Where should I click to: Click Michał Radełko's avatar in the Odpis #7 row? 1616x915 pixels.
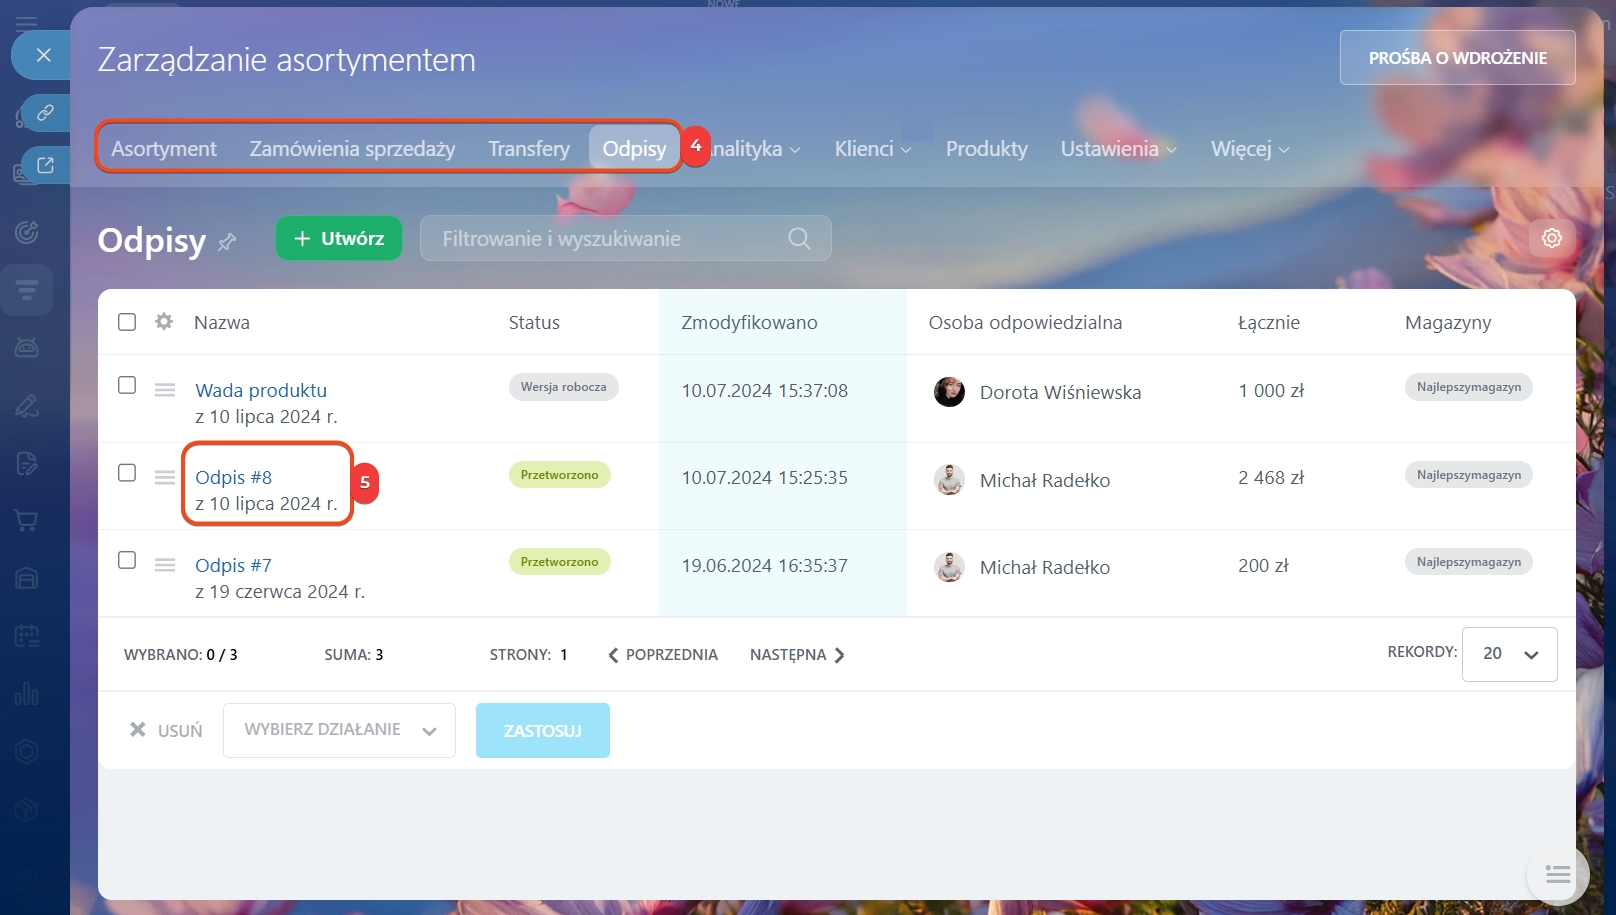point(949,567)
